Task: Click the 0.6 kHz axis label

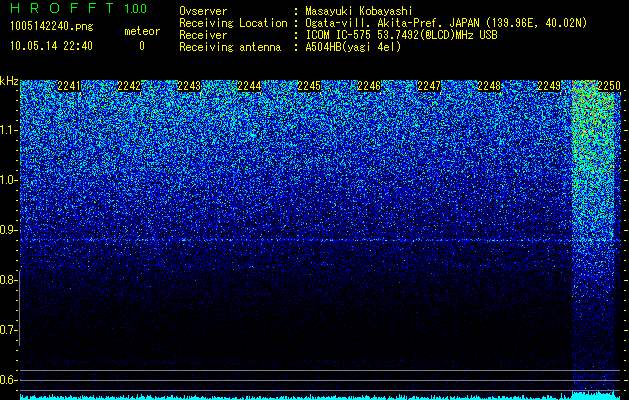Action: pyautogui.click(x=7, y=380)
